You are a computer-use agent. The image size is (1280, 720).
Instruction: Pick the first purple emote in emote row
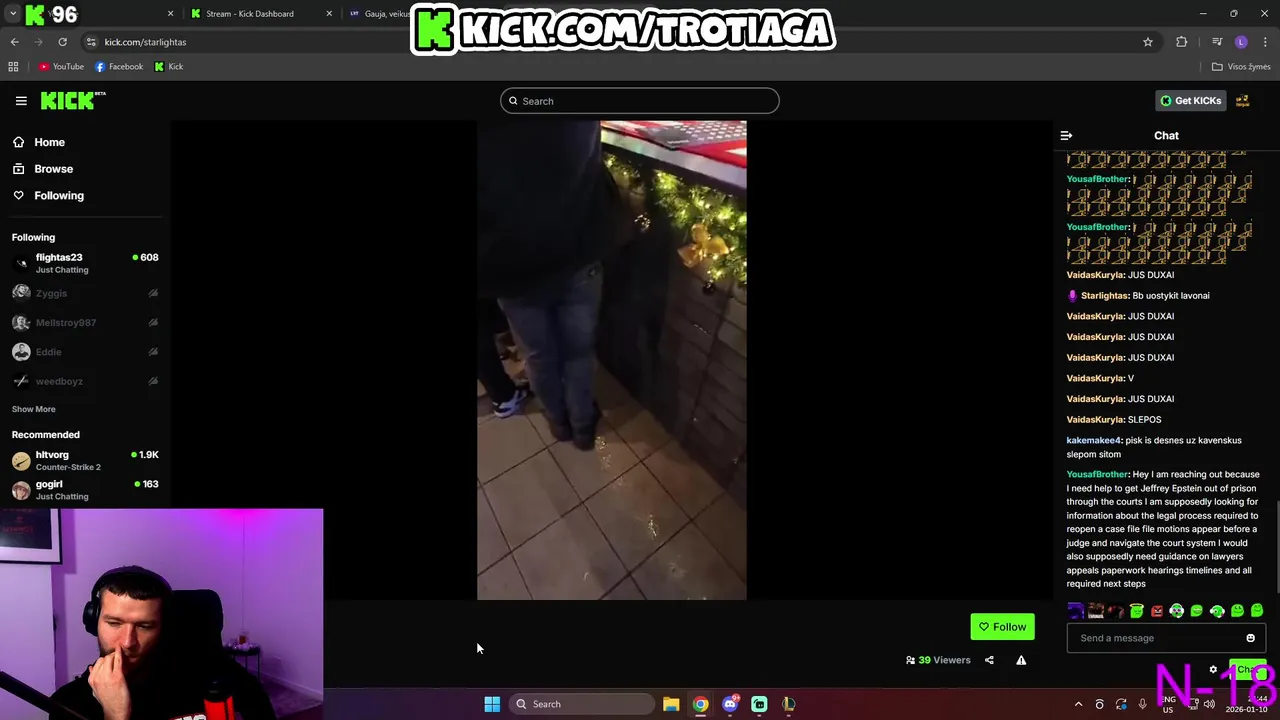click(1076, 611)
